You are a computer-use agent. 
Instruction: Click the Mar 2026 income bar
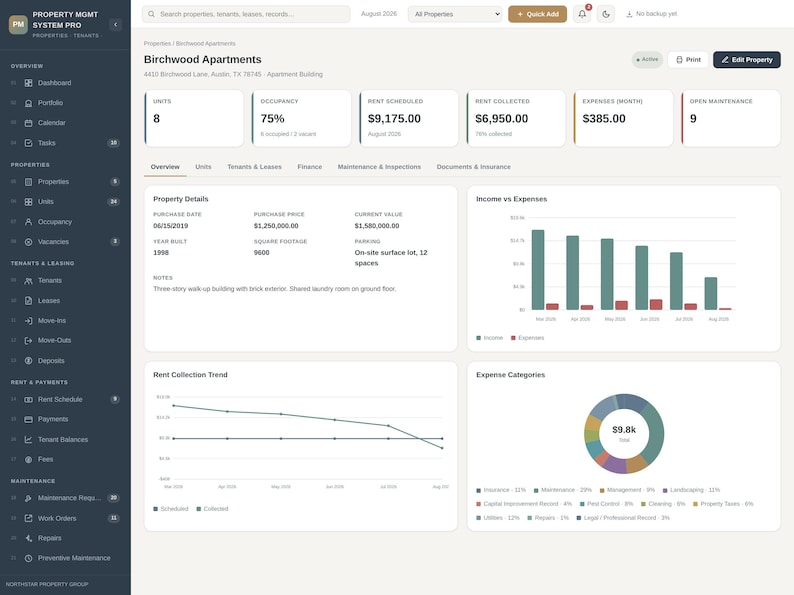point(538,270)
